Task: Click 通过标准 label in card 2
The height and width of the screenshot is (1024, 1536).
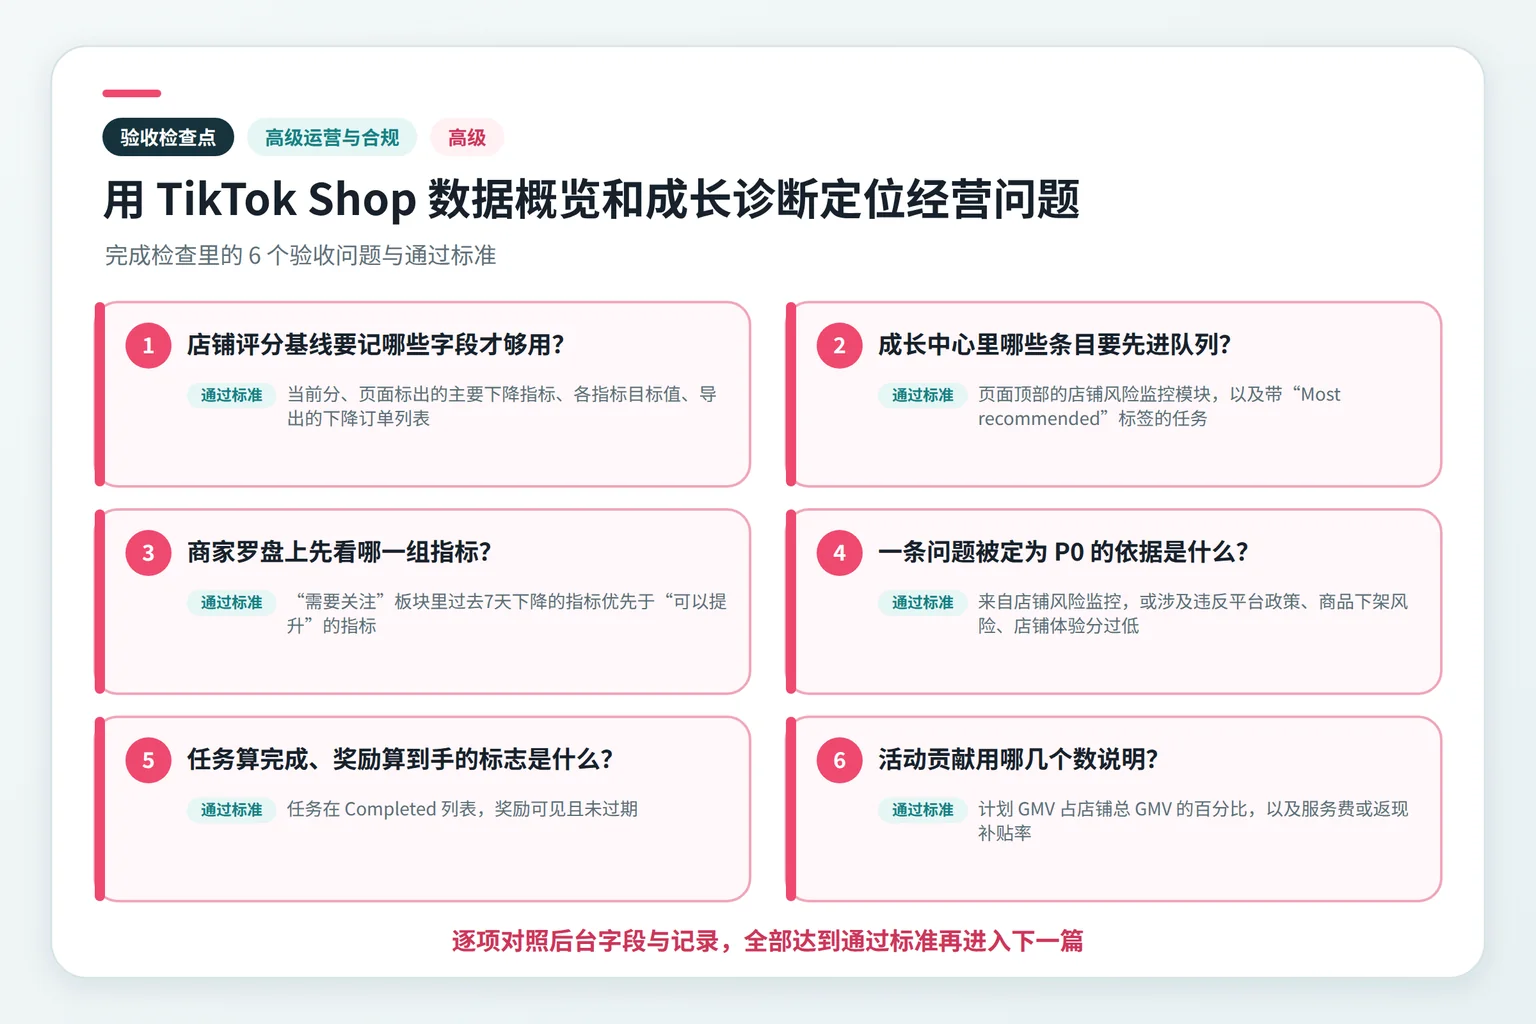Action: pyautogui.click(x=922, y=395)
